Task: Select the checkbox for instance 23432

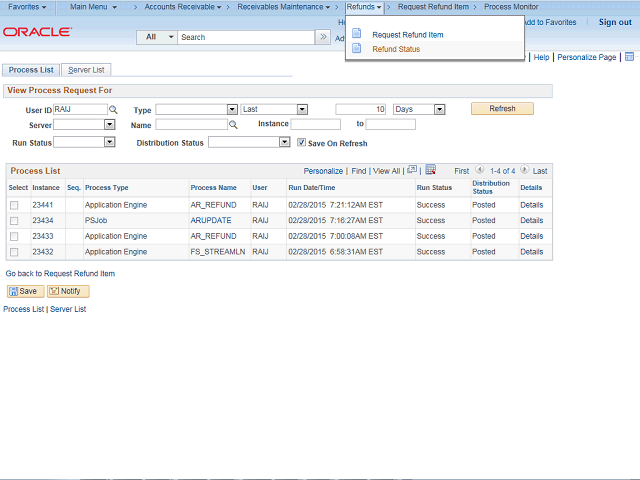Action: point(14,252)
